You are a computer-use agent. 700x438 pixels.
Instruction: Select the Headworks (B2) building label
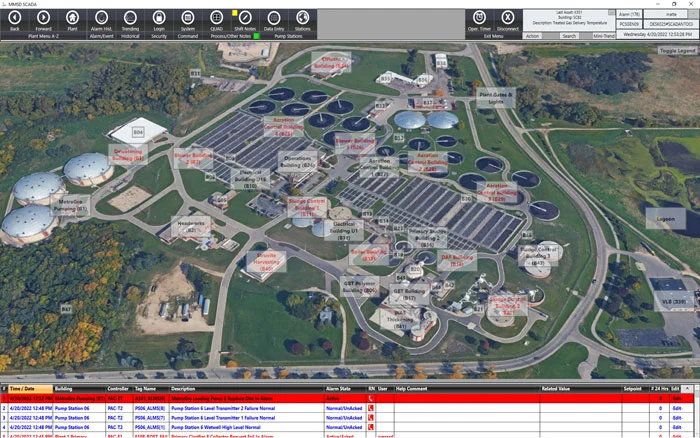pos(190,227)
